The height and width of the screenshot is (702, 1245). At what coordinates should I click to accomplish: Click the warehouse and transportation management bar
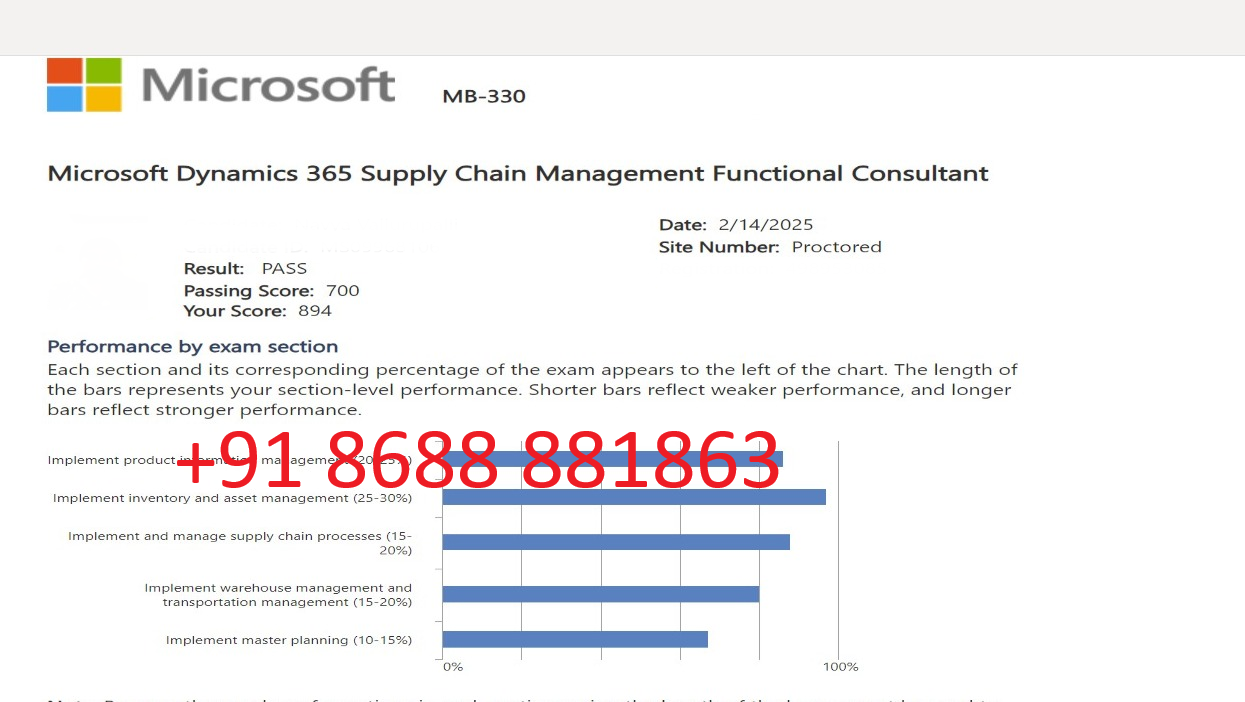601,594
